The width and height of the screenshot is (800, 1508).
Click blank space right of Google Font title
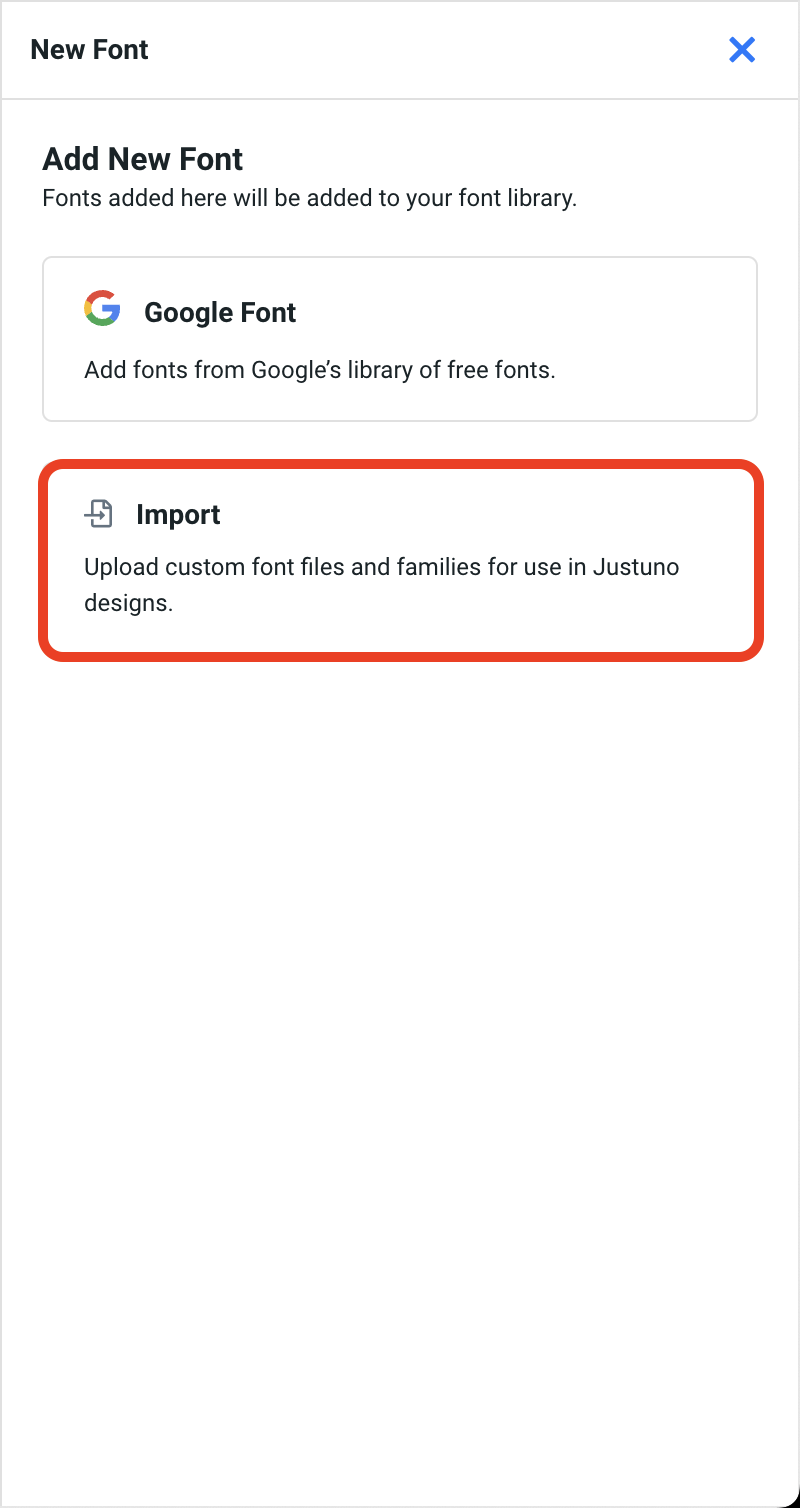tap(550, 313)
